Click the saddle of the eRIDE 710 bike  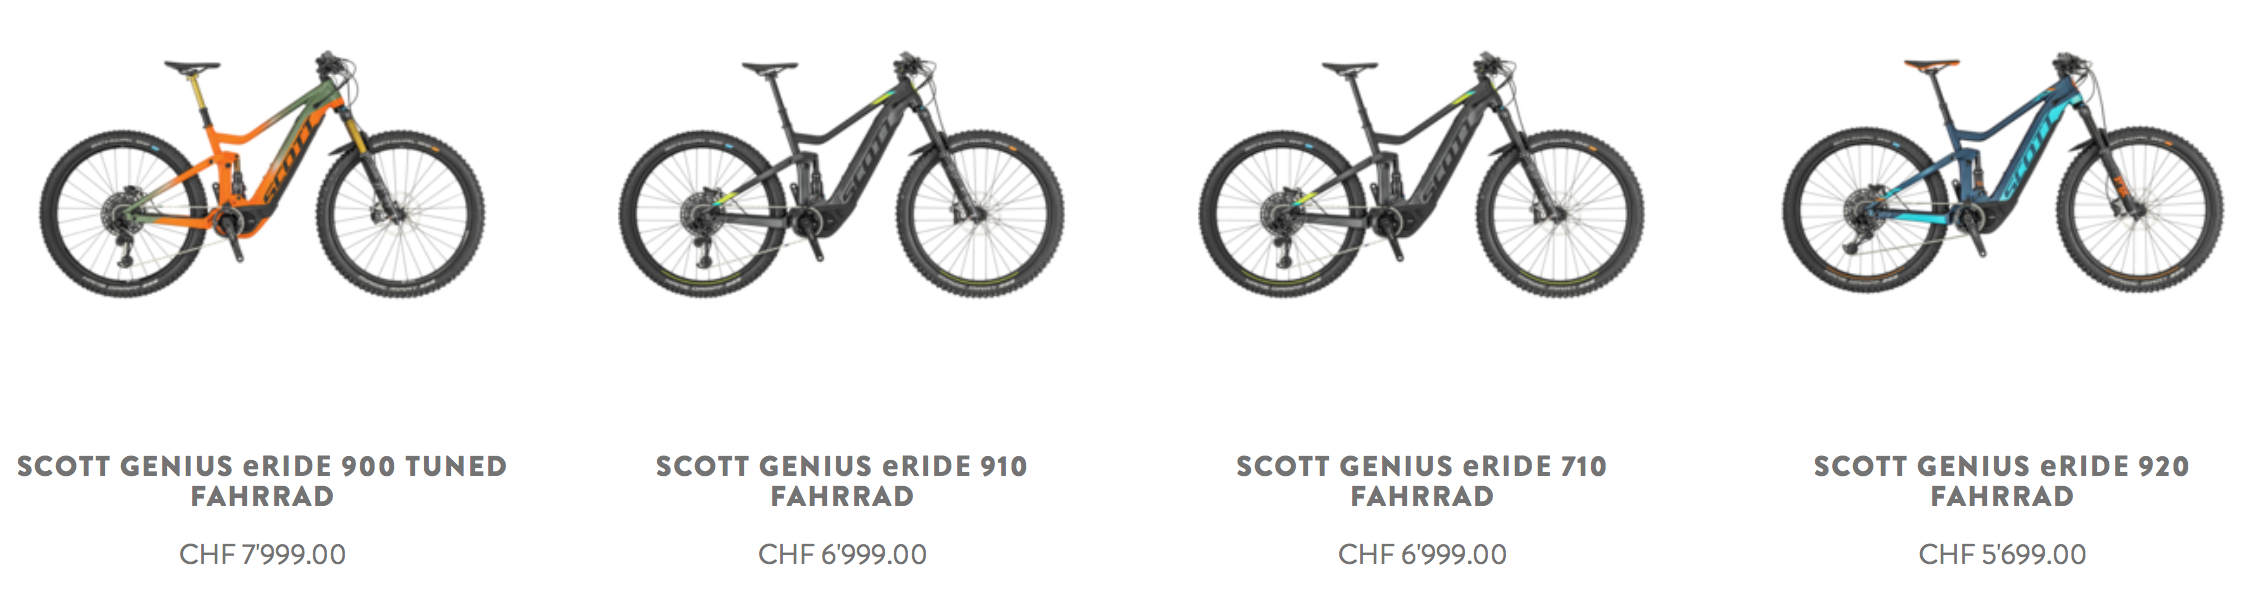tap(1350, 69)
